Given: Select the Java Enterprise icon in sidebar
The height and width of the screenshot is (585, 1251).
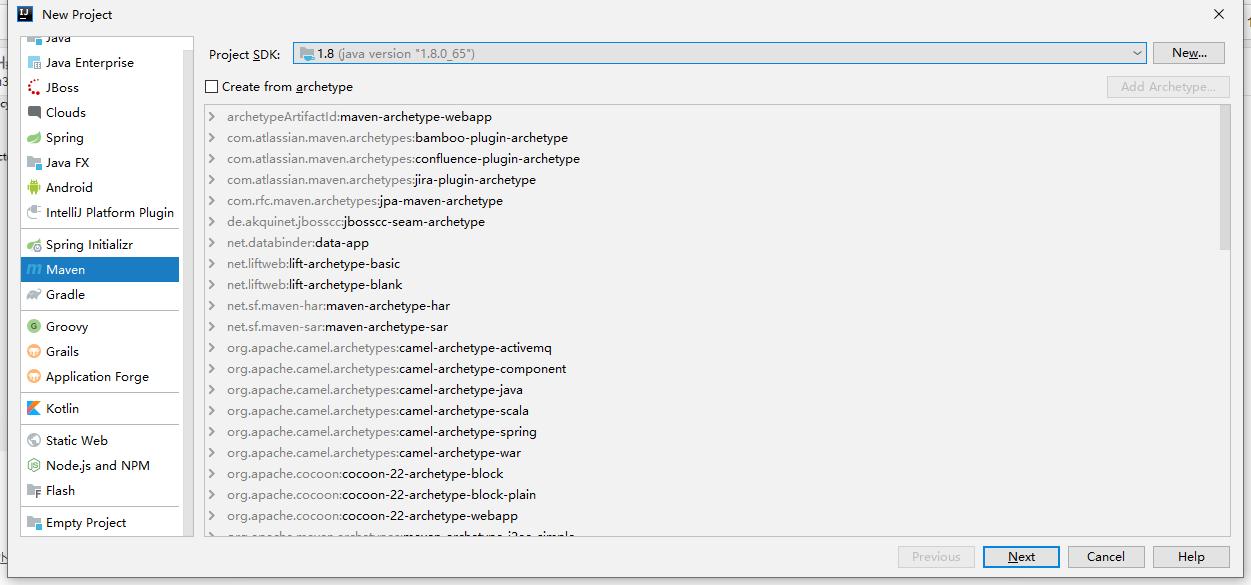Looking at the screenshot, I should [x=34, y=62].
